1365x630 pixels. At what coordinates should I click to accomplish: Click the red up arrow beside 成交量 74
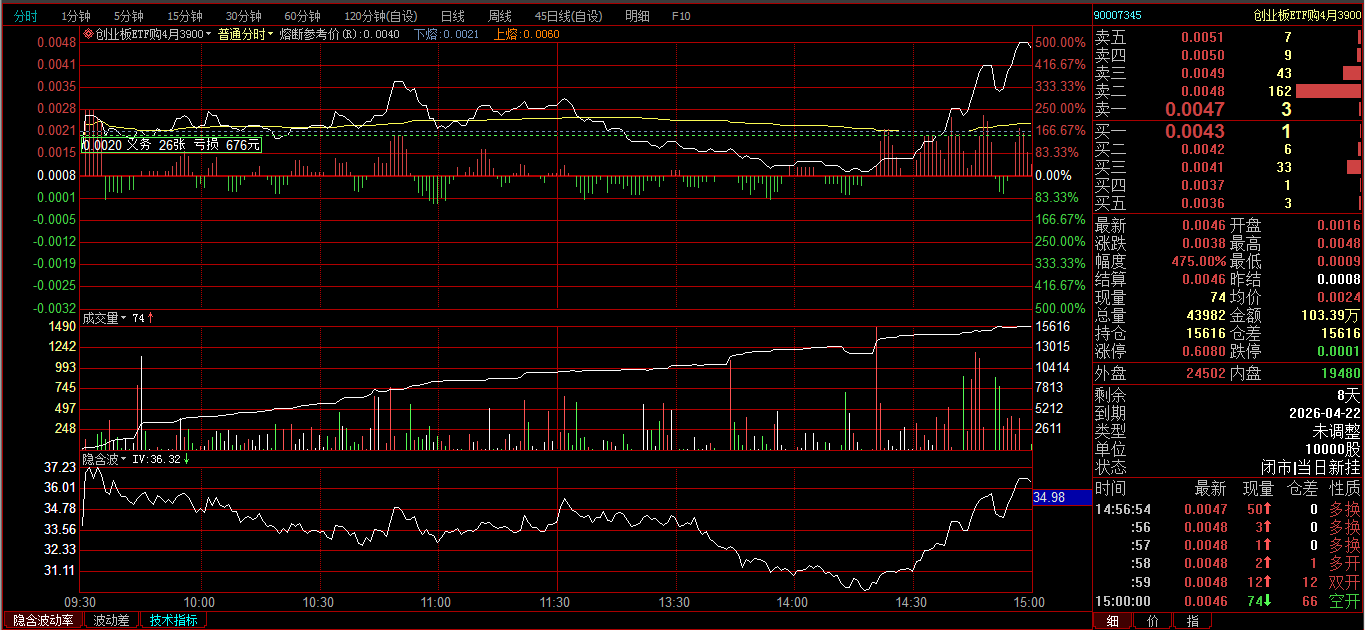pos(151,318)
